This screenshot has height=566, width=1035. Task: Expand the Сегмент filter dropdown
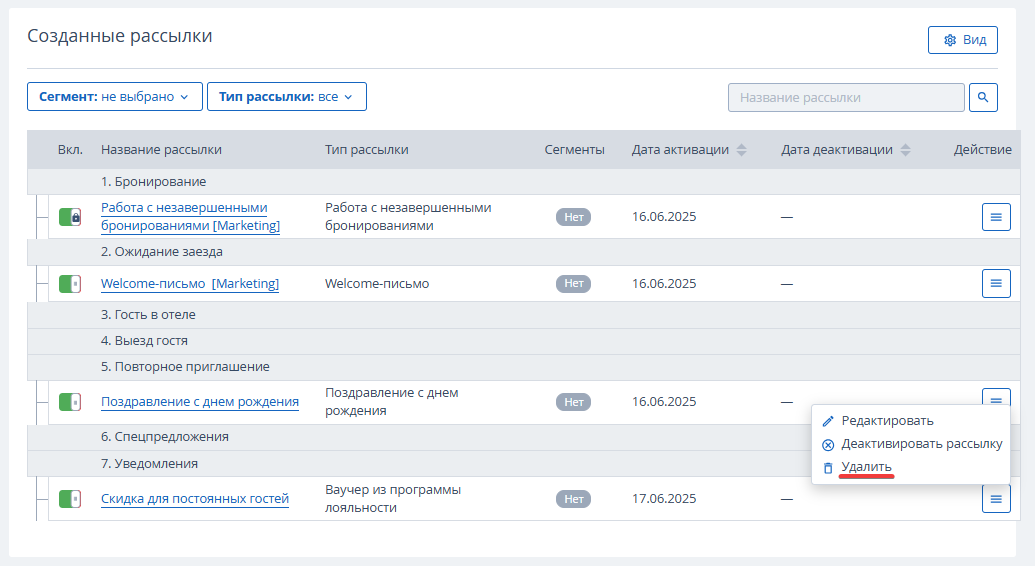[x=115, y=96]
